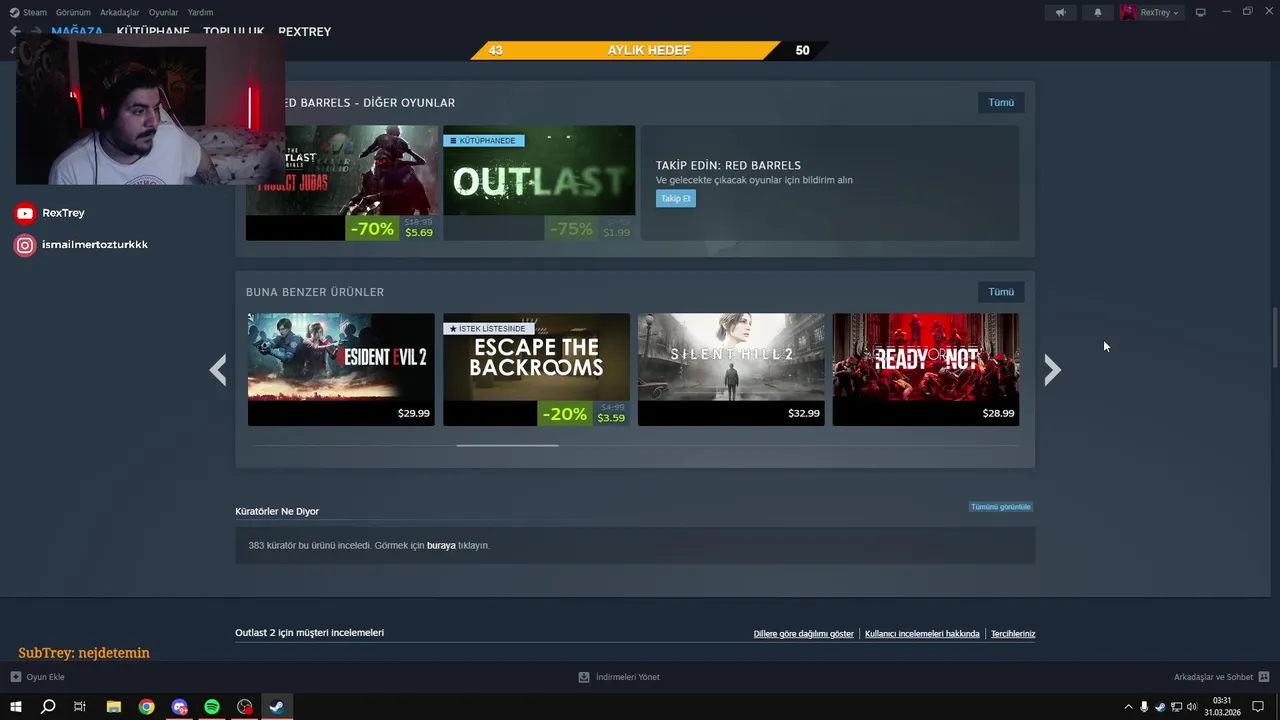Screen dimensions: 1280x720
Task: Open Windows taskbar search
Action: (48, 707)
